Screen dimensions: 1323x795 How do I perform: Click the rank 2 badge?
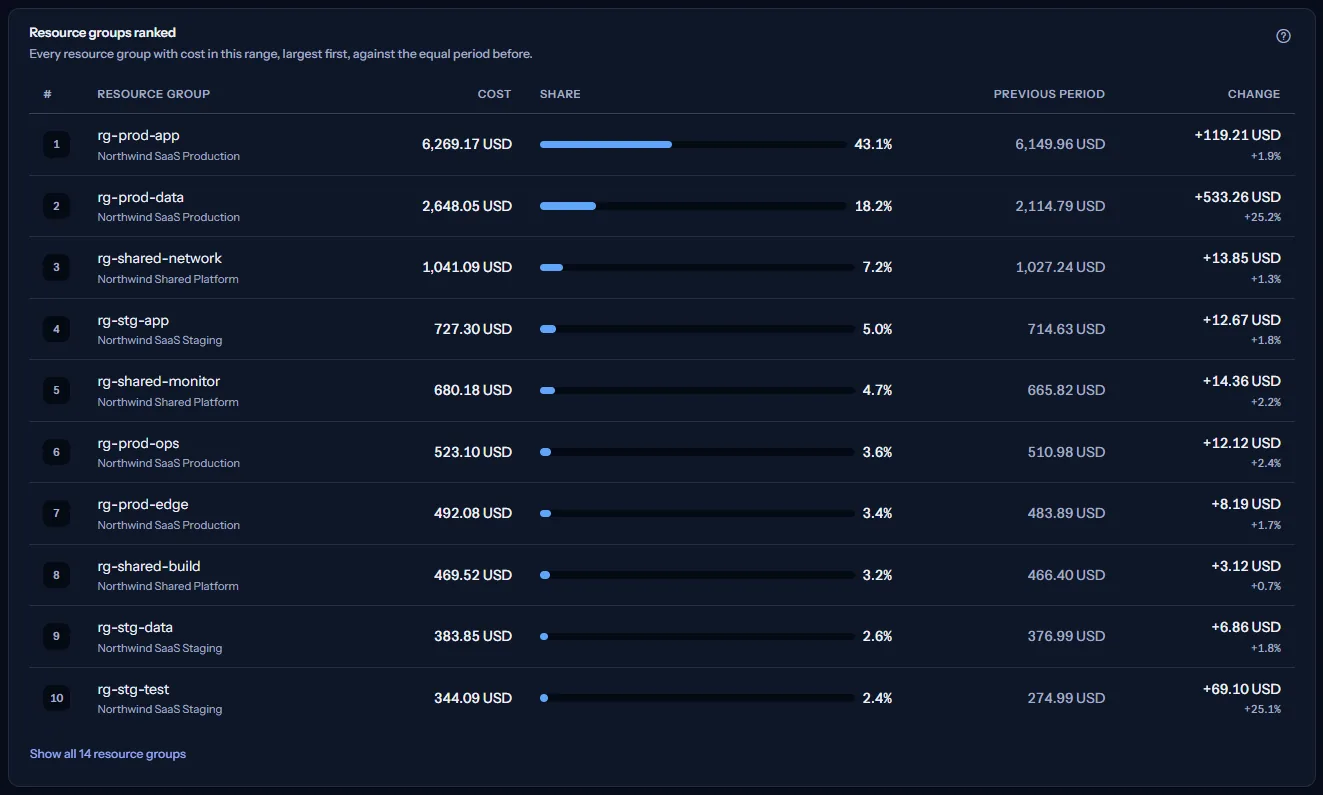pos(56,207)
